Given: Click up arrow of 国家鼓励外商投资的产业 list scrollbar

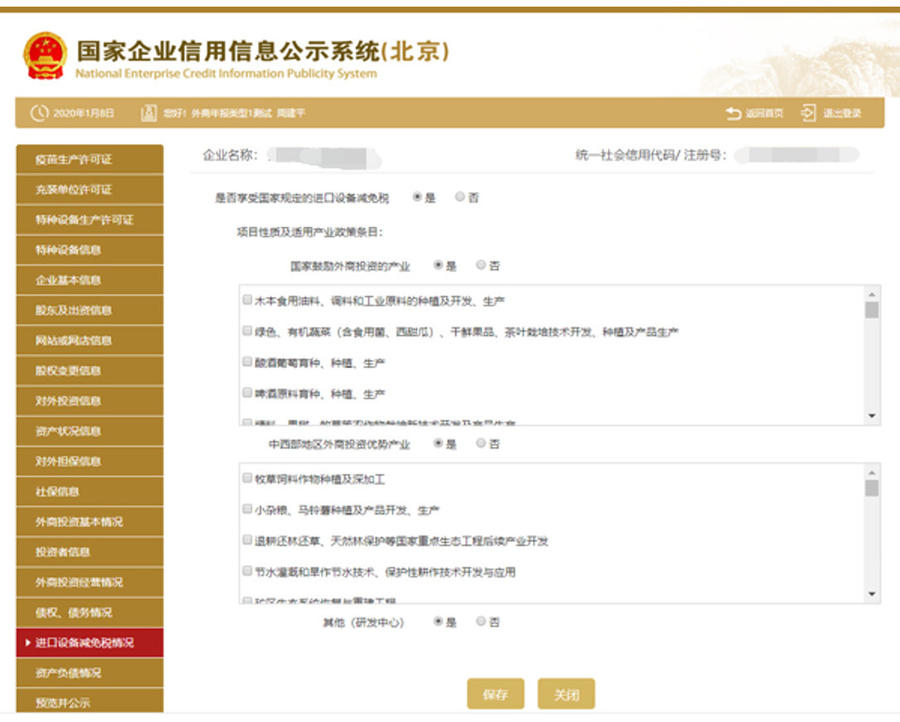Looking at the screenshot, I should (872, 294).
